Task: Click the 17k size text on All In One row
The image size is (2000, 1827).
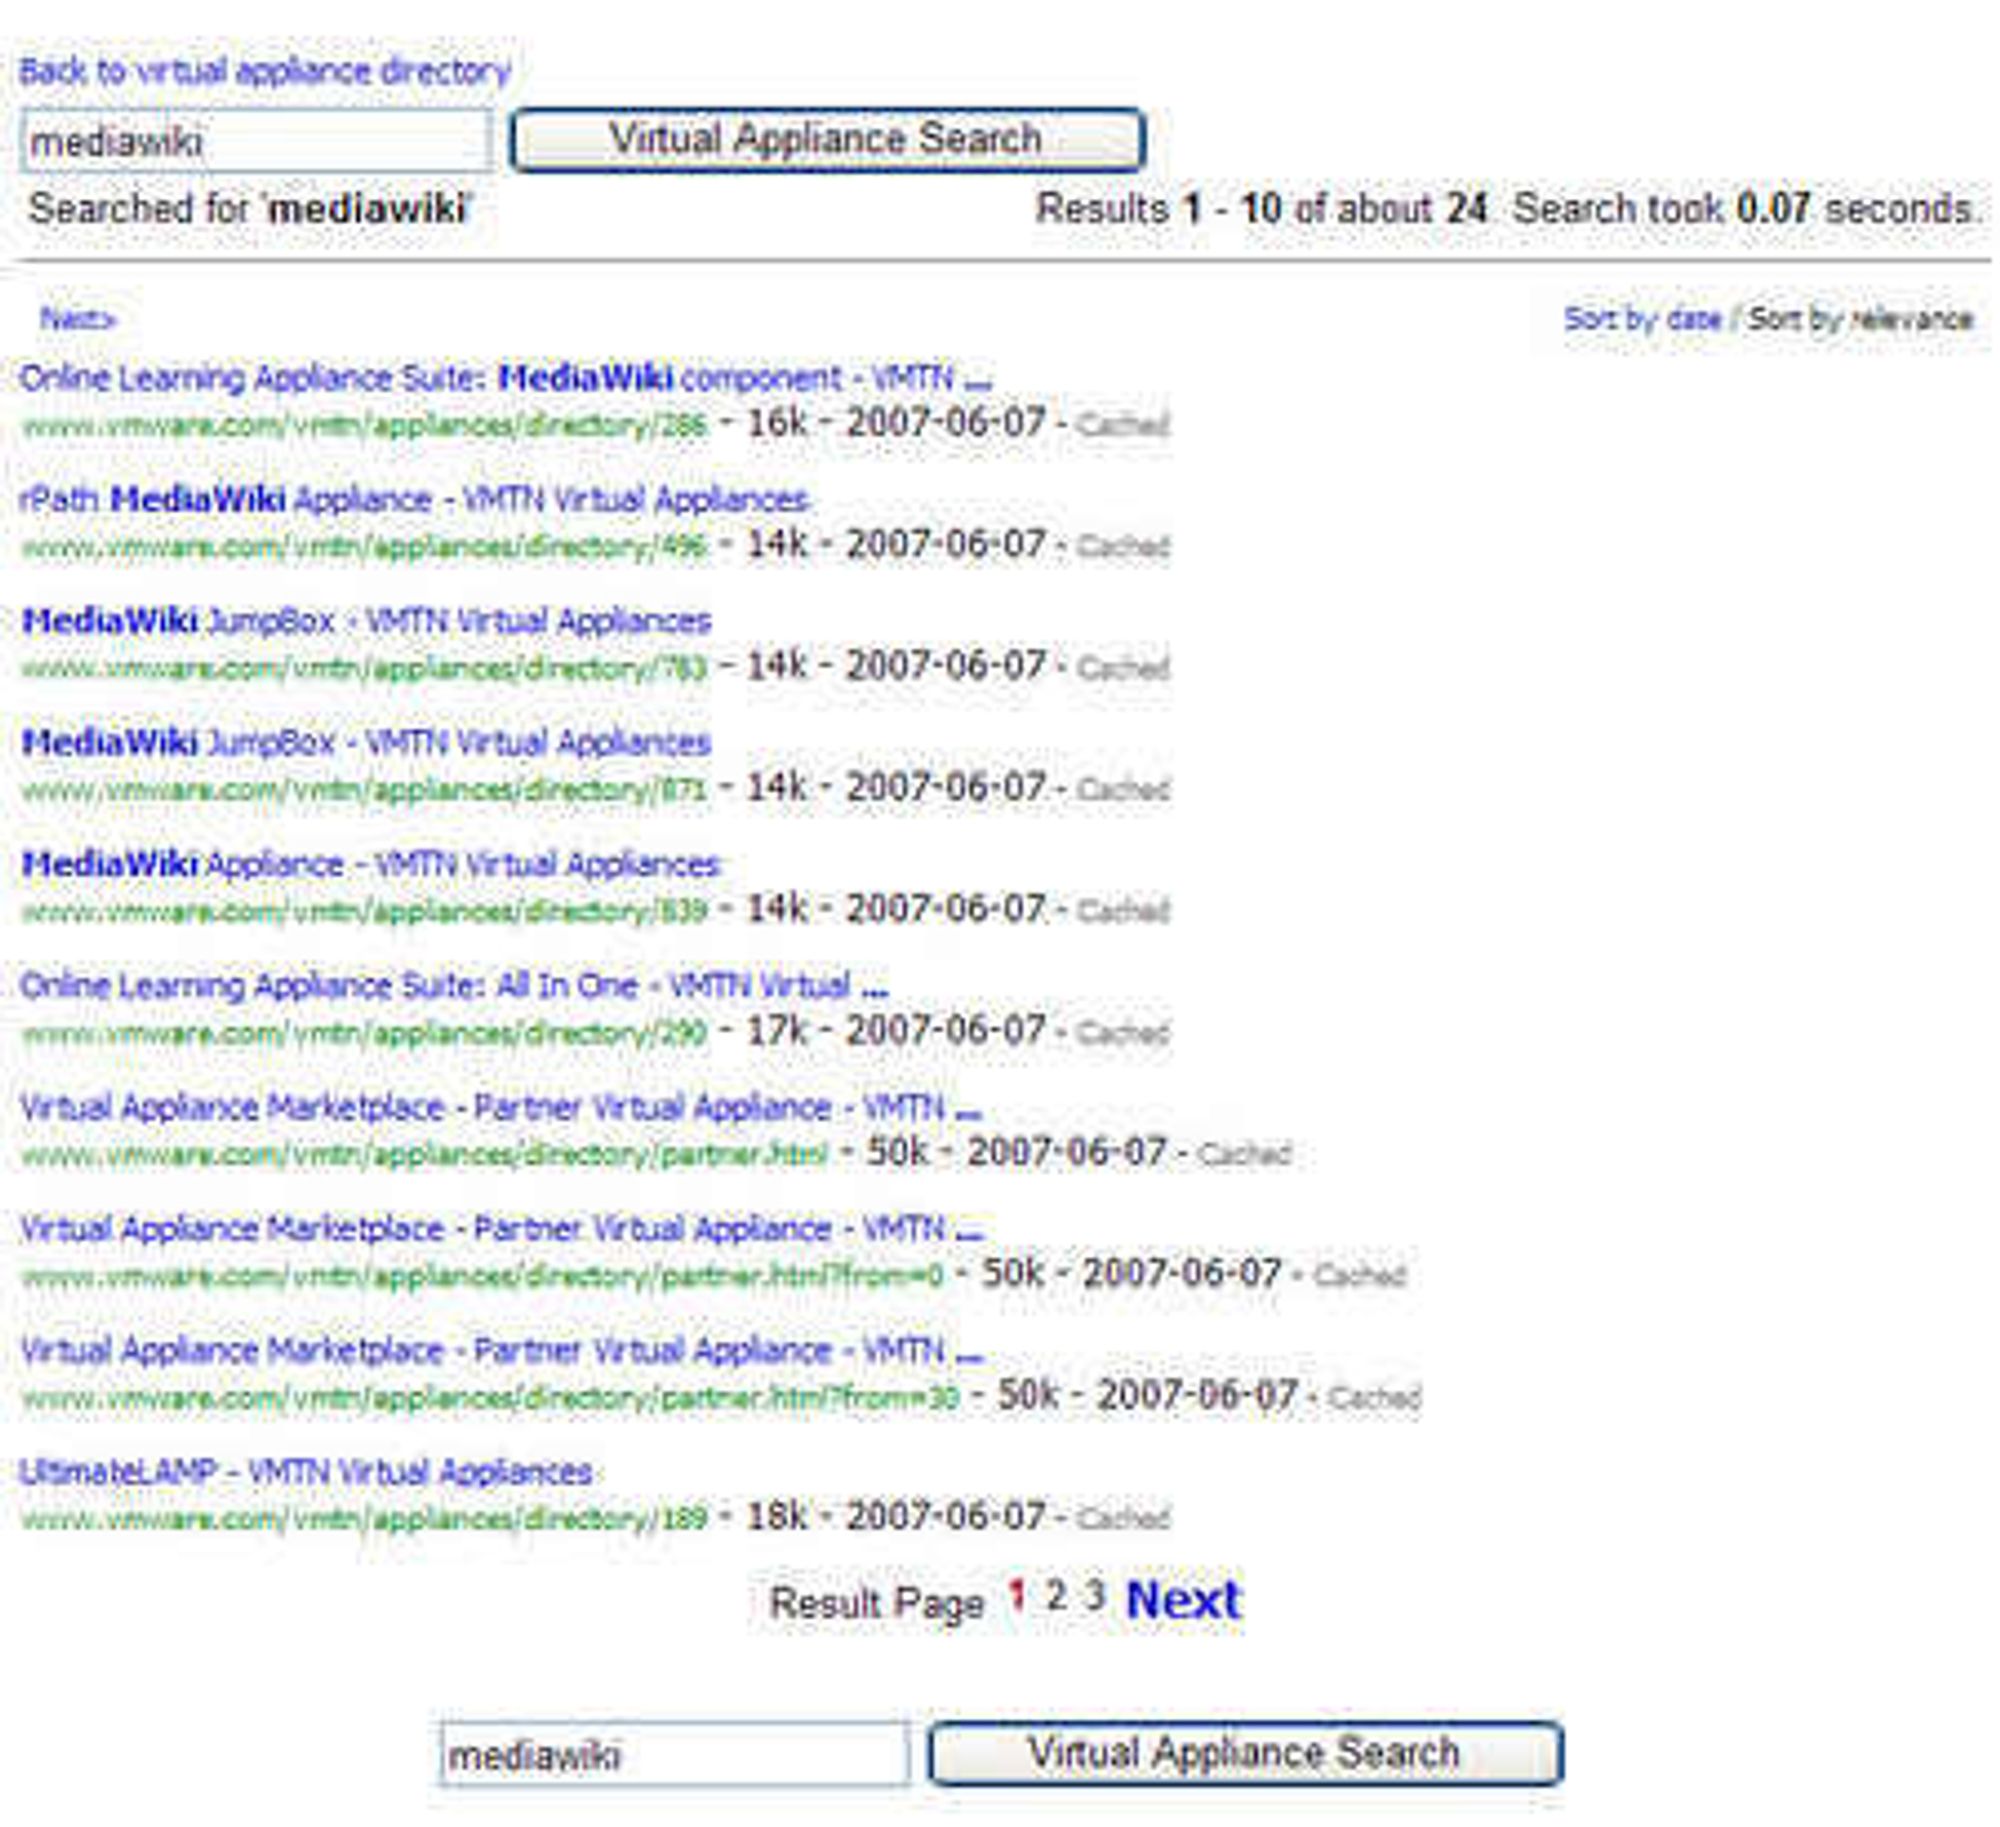Action: click(x=777, y=1030)
